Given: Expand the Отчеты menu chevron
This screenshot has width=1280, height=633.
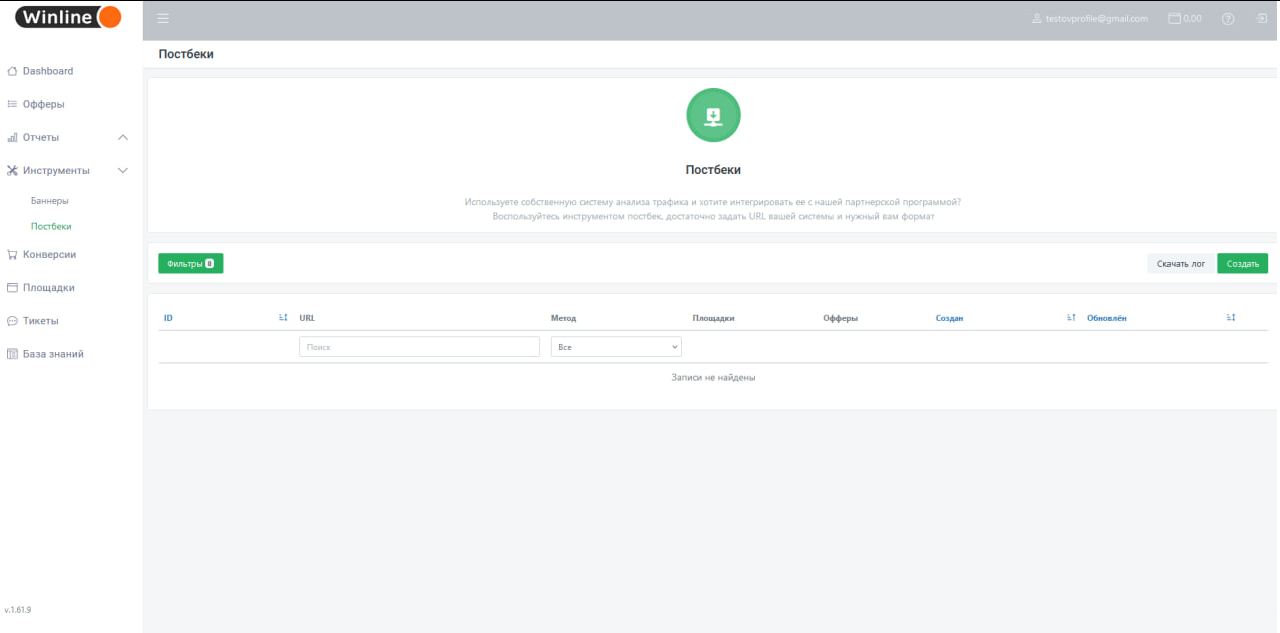Looking at the screenshot, I should 123,138.
